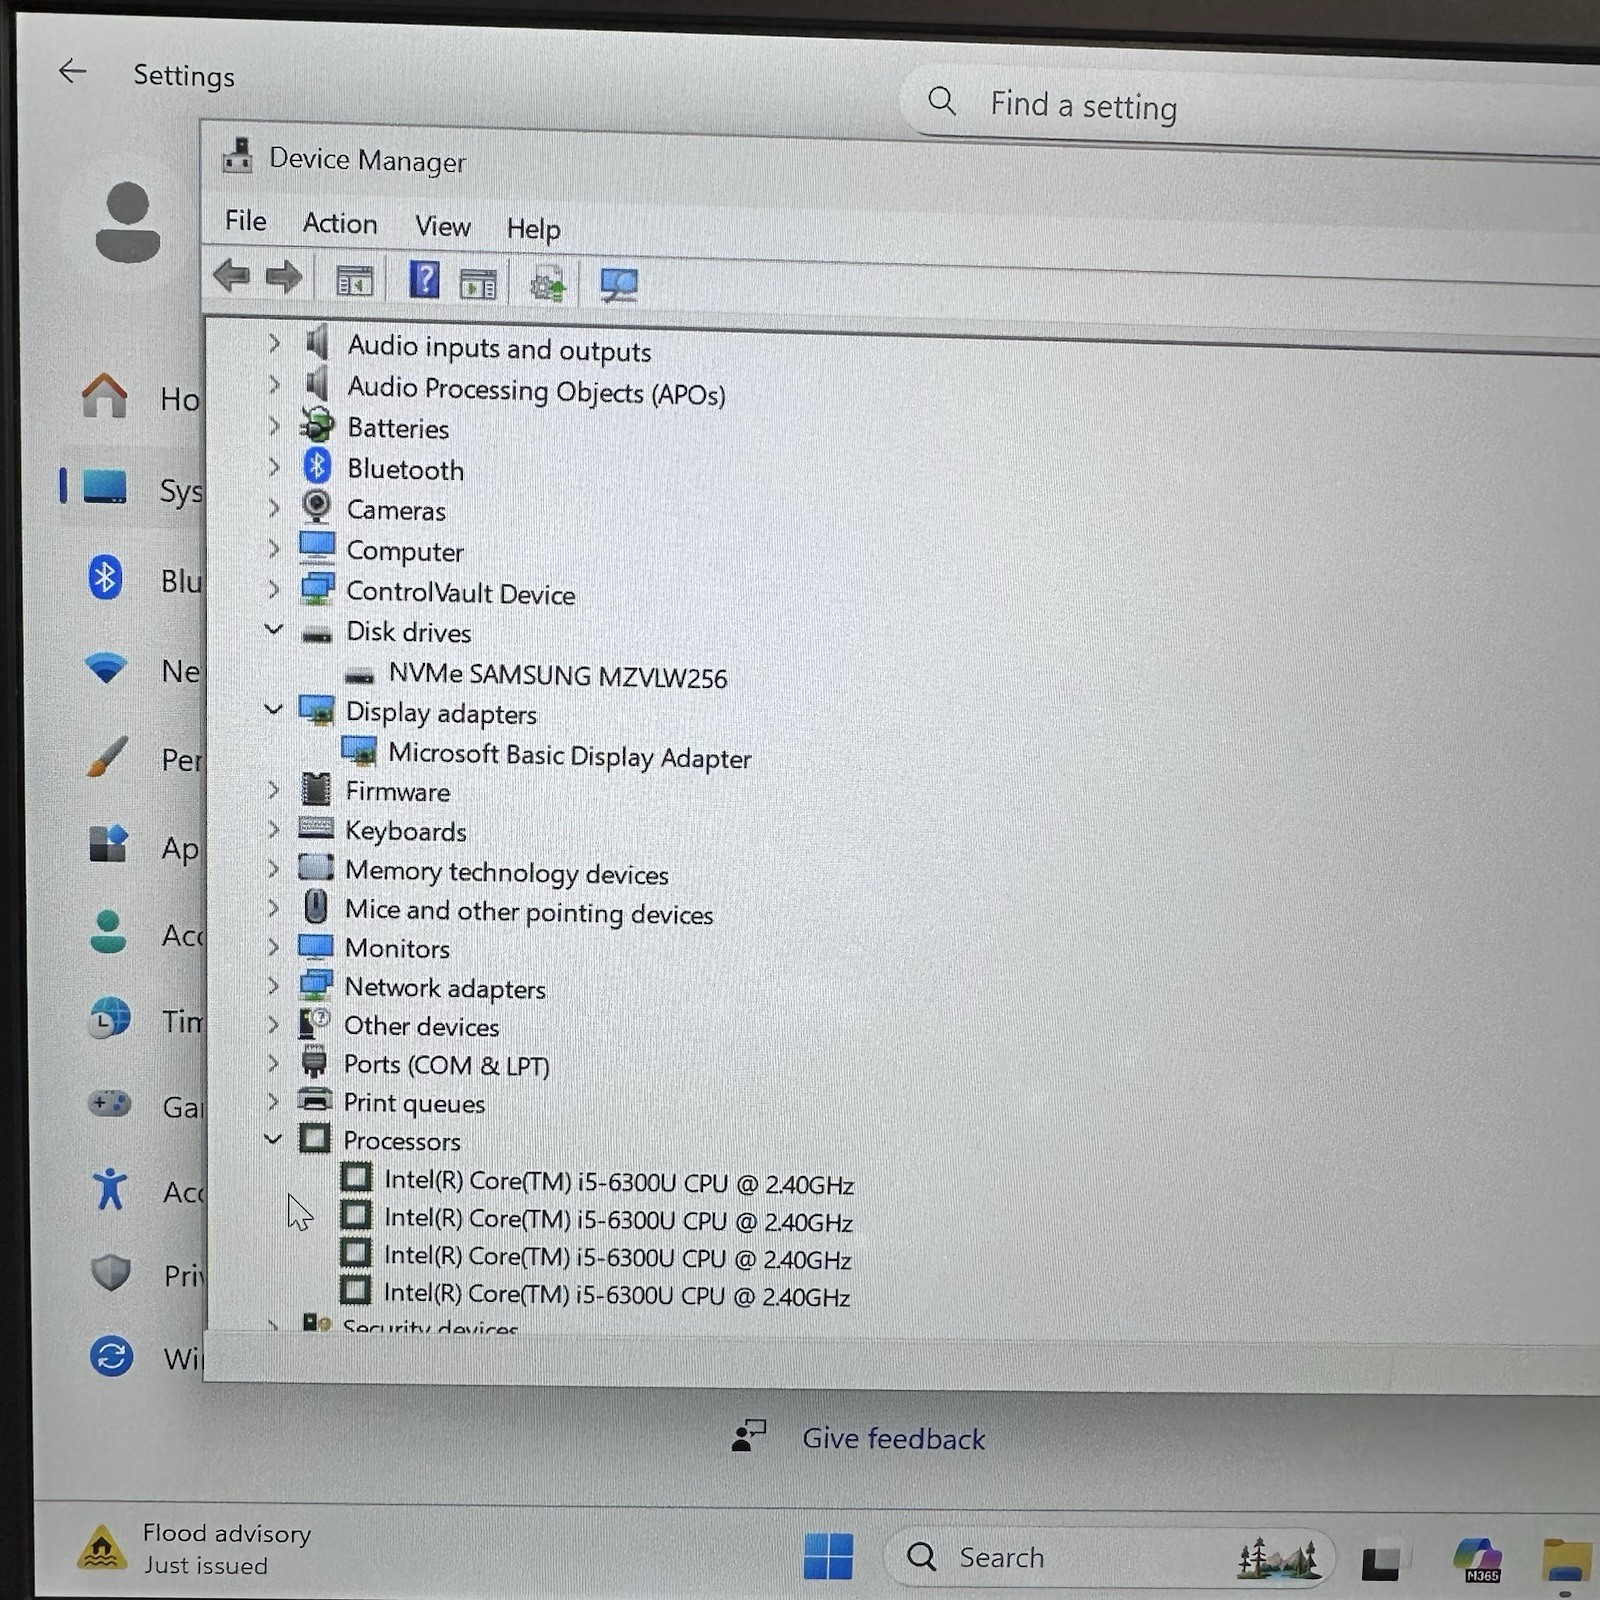Expand the Other devices chevron

point(273,1025)
